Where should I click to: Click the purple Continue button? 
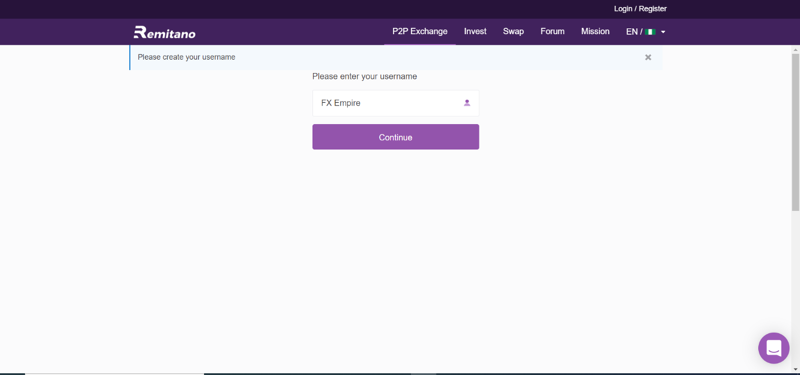point(395,137)
